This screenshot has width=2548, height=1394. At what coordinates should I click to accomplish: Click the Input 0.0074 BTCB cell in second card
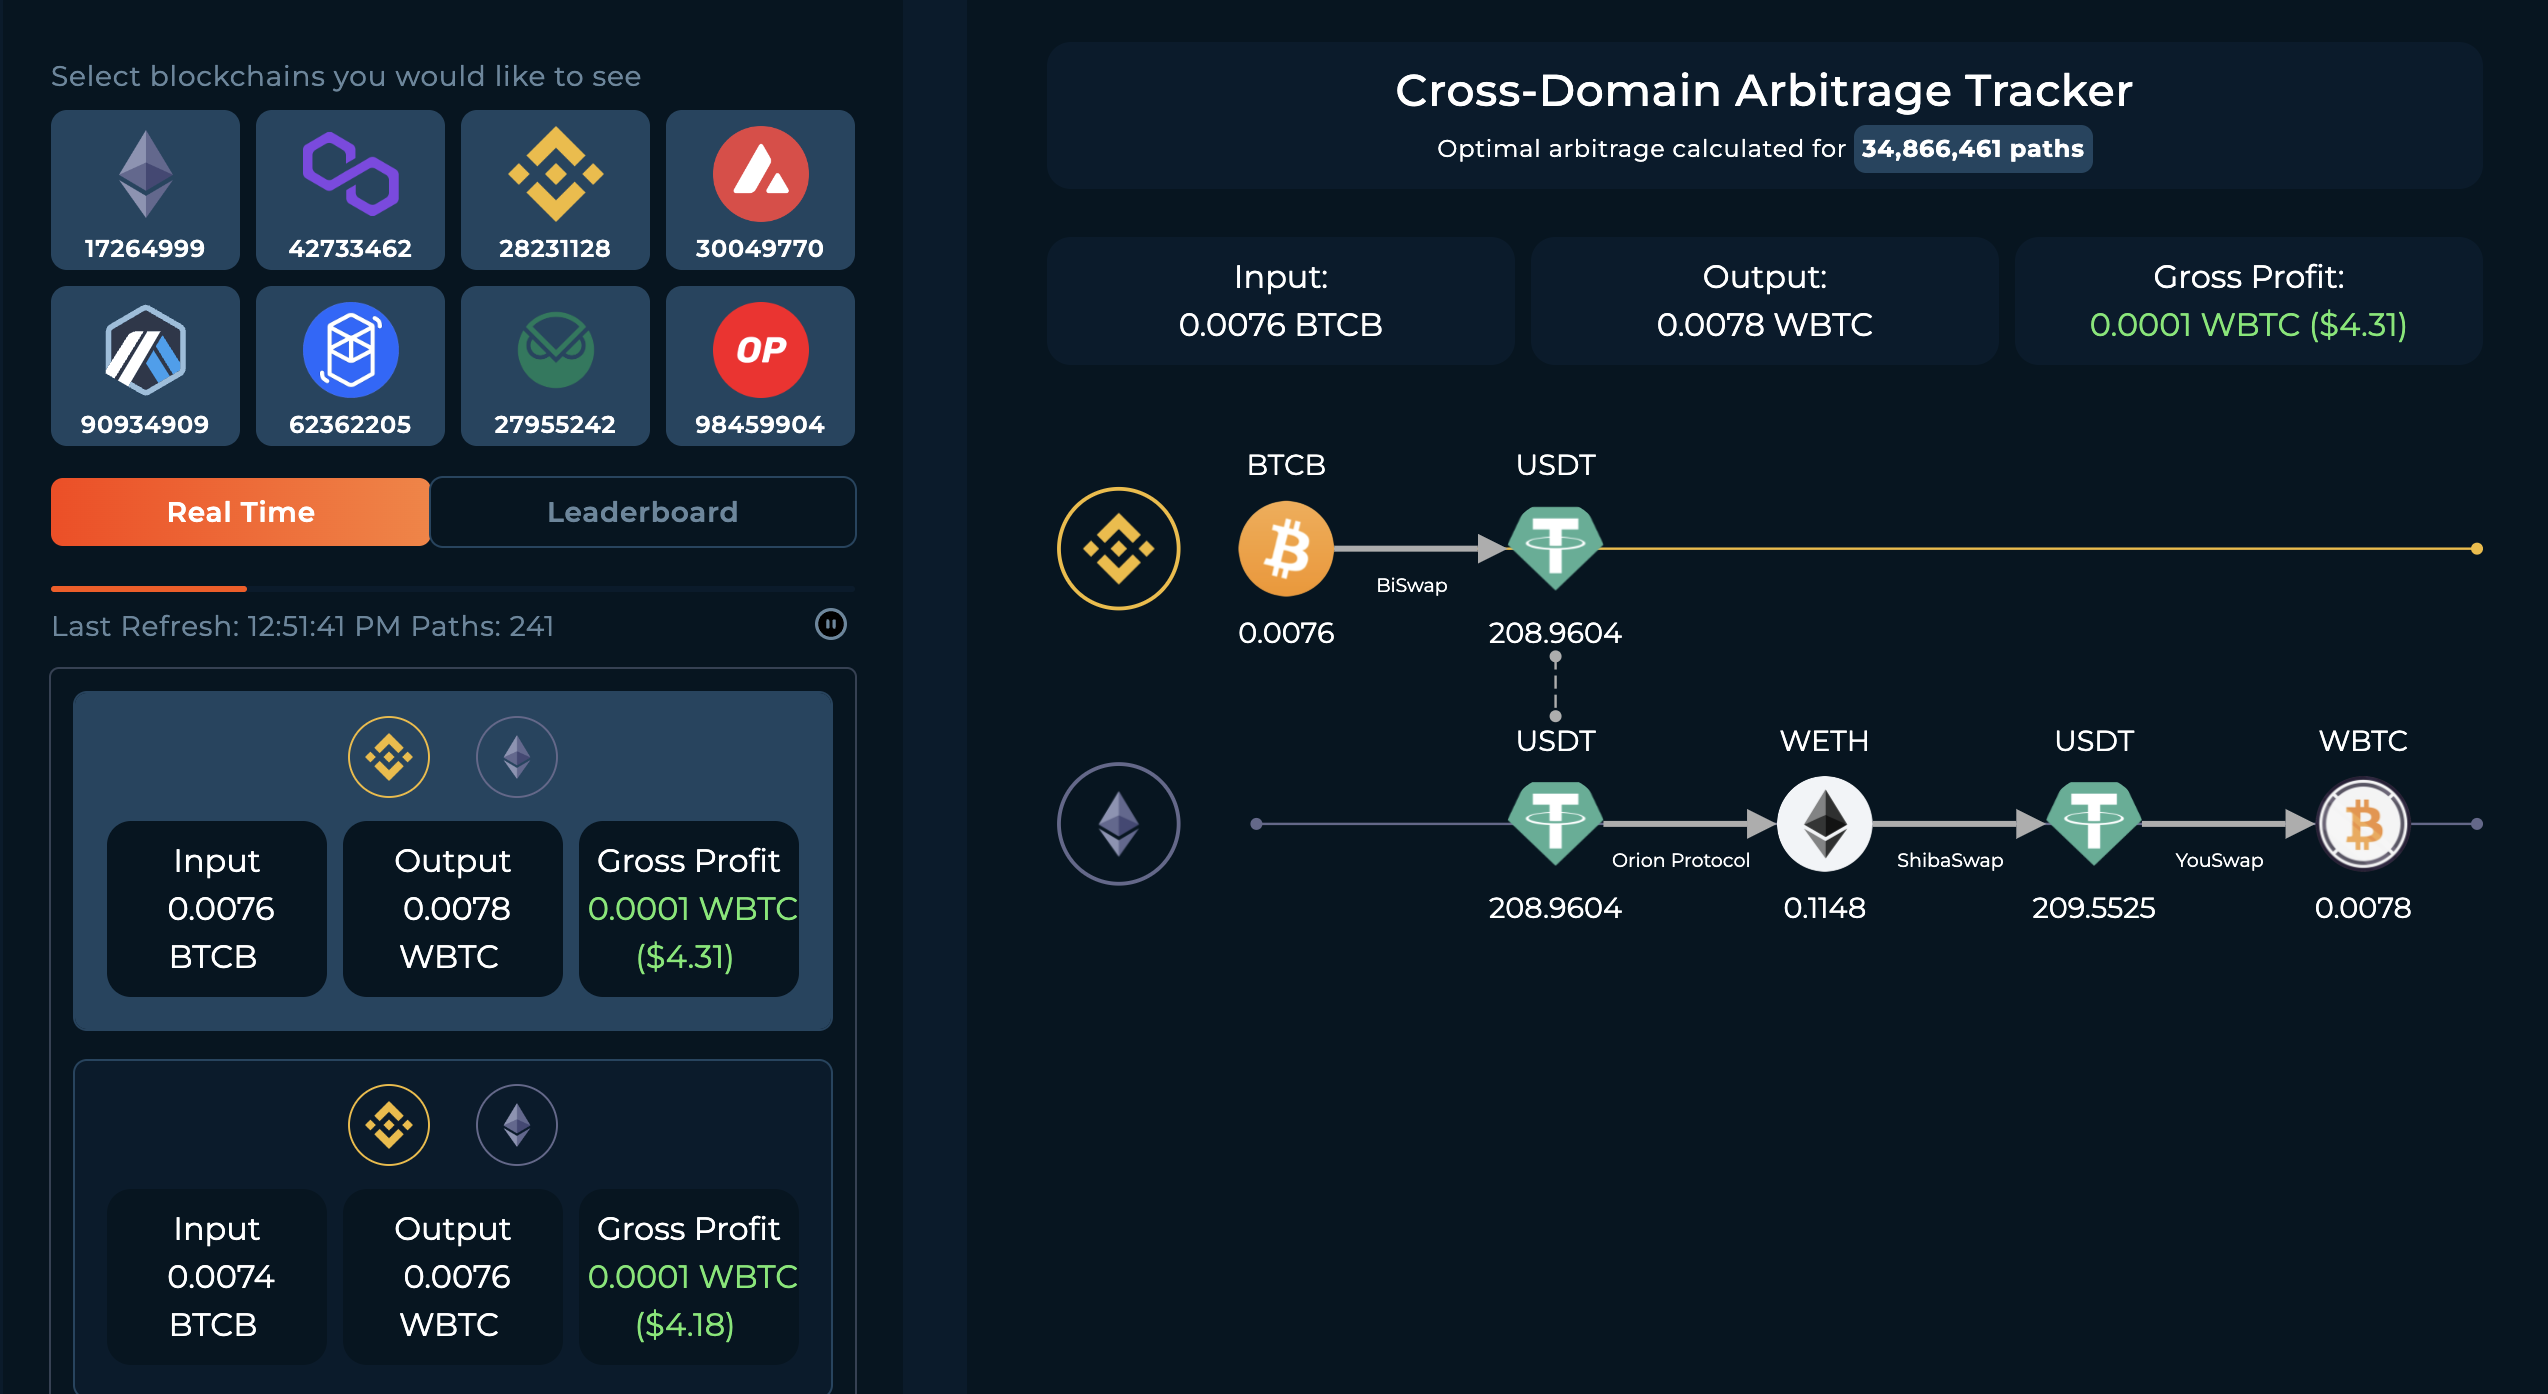pyautogui.click(x=217, y=1277)
